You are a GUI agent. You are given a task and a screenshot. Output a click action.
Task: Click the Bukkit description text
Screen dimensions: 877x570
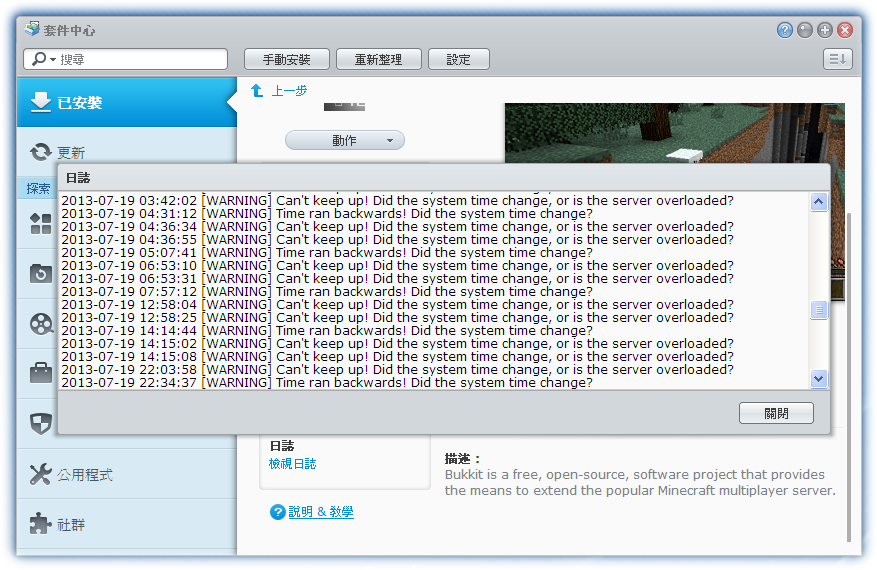pyautogui.click(x=640, y=483)
